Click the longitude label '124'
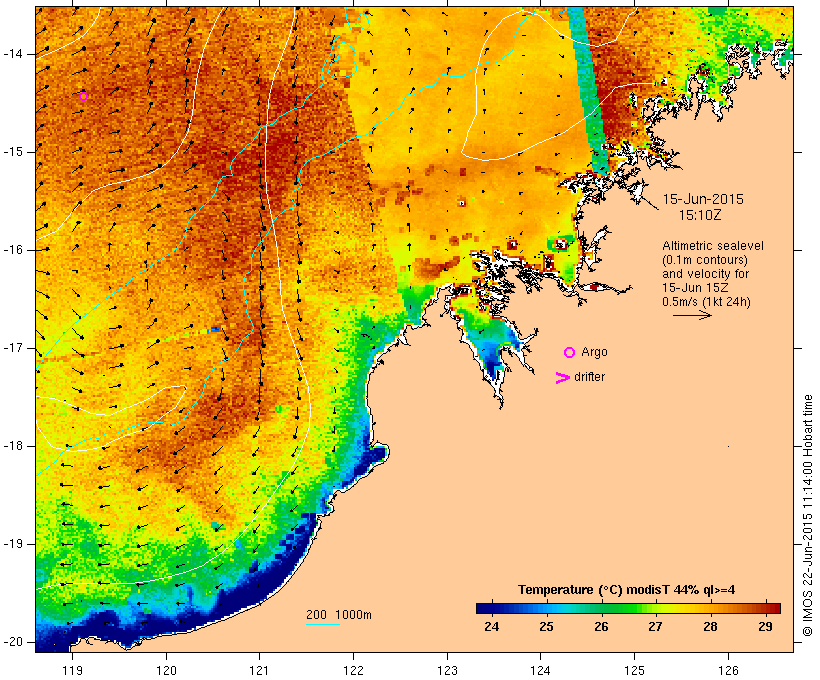820x680 pixels. (540, 670)
